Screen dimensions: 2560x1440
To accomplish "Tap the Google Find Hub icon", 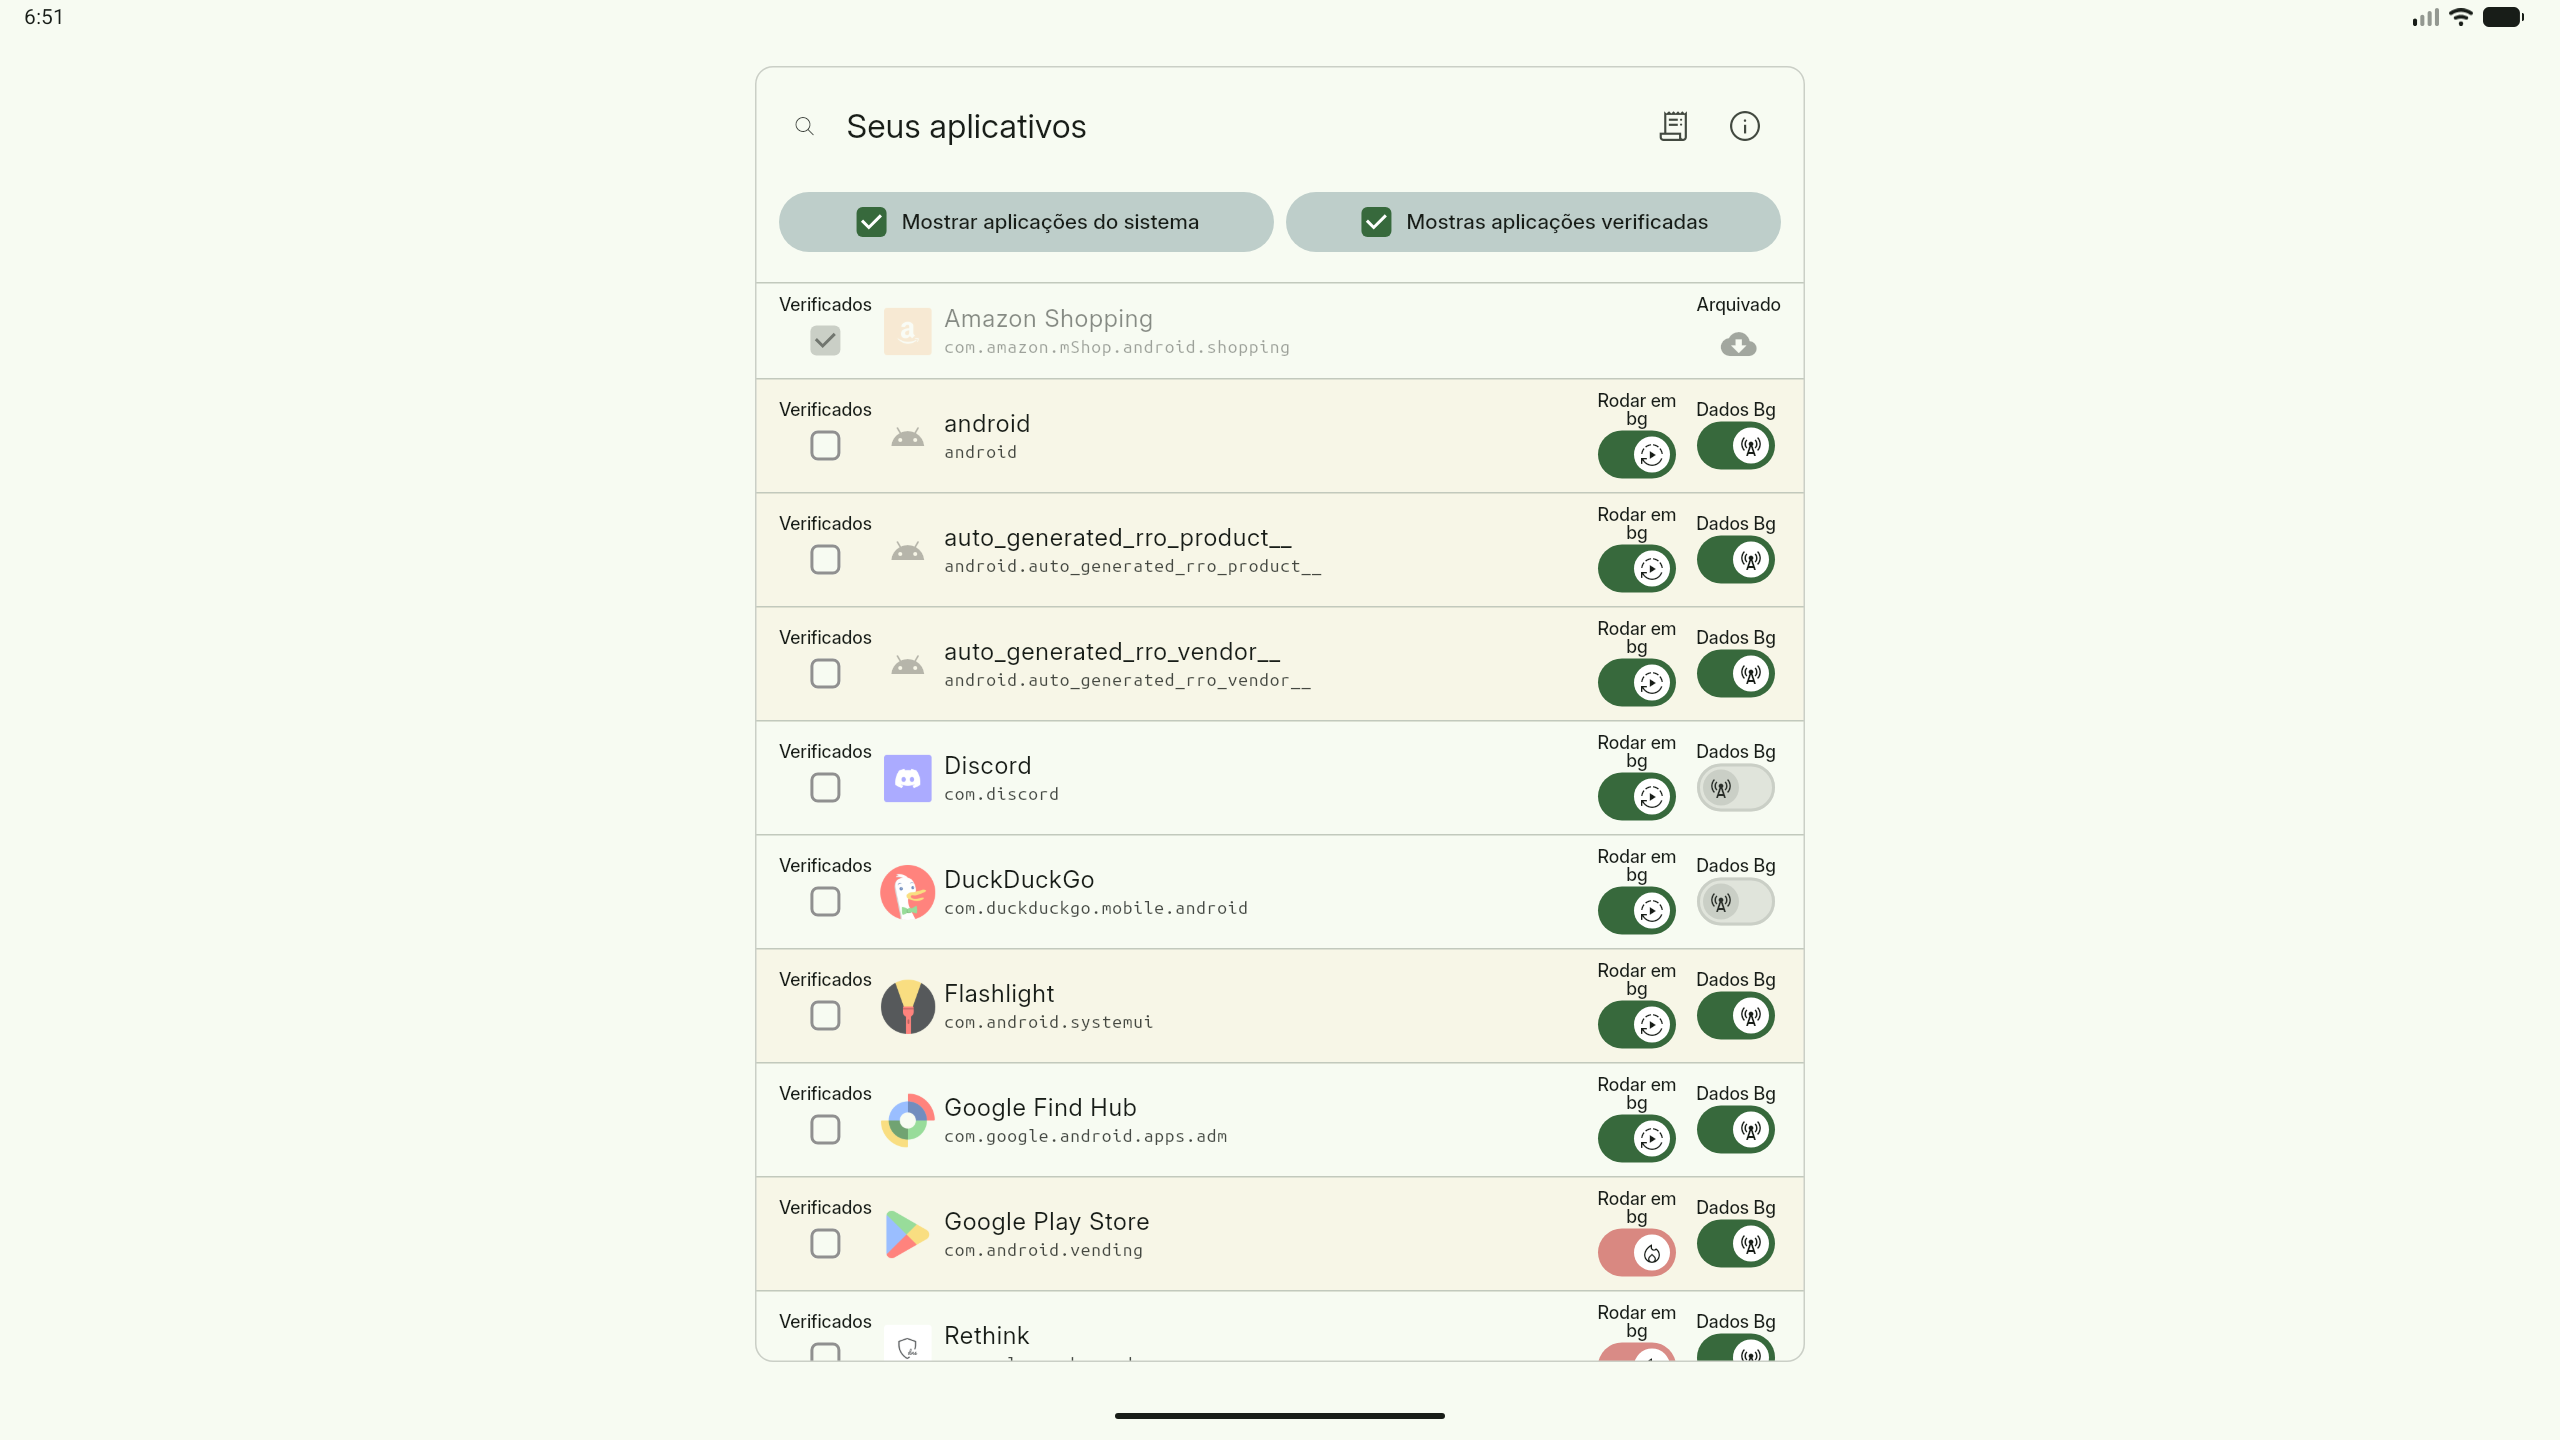I will pos(907,1120).
